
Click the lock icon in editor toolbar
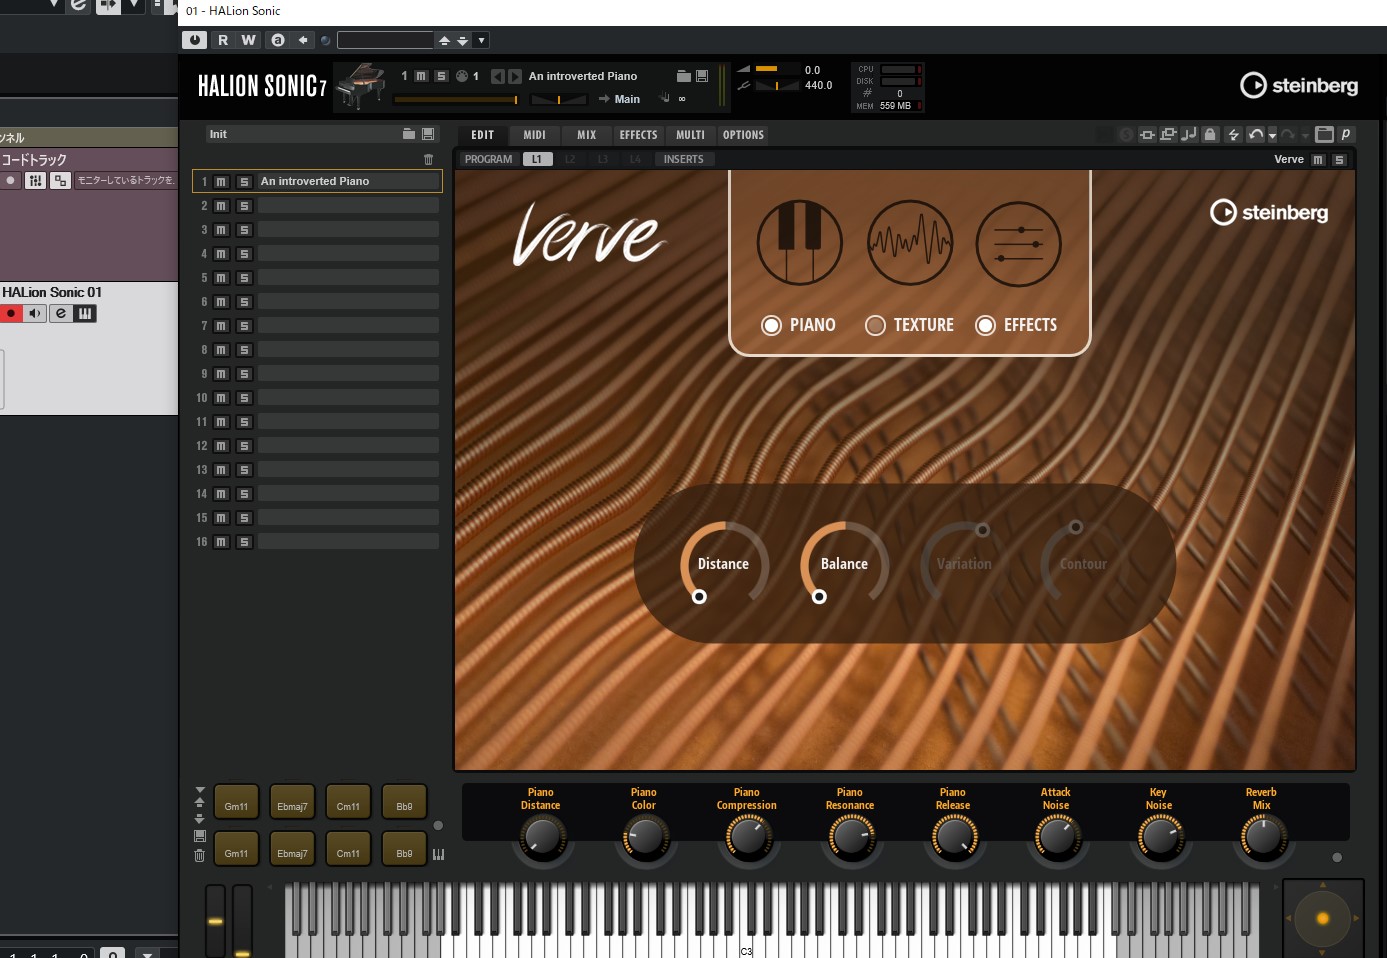point(1210,134)
